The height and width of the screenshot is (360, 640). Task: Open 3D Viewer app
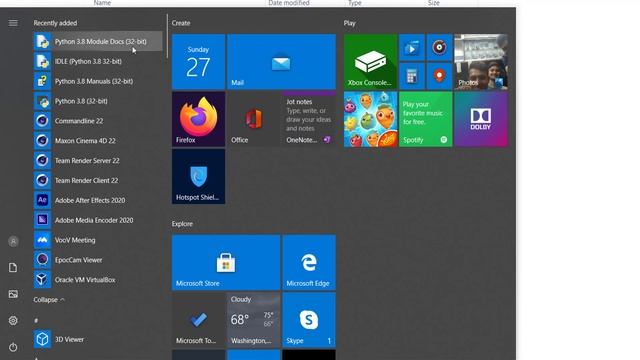click(98, 339)
